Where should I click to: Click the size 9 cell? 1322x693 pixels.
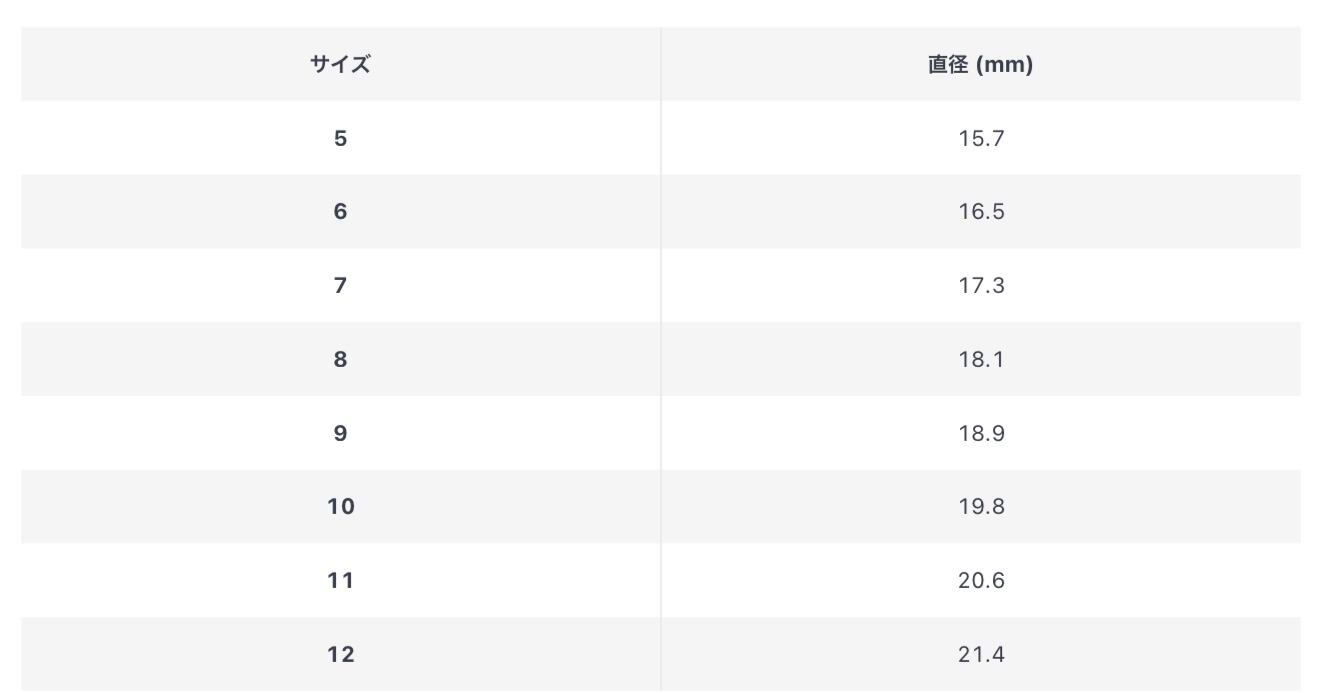(x=340, y=433)
